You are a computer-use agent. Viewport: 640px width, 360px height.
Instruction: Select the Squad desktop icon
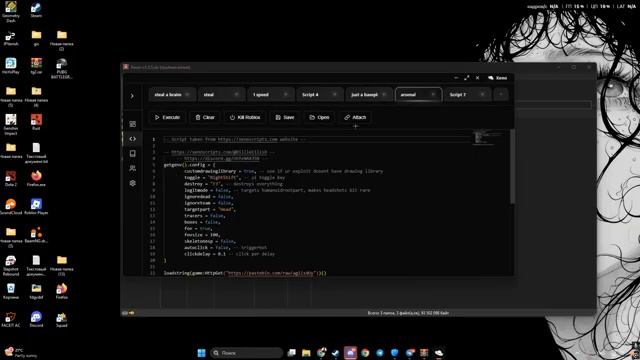pos(62,319)
